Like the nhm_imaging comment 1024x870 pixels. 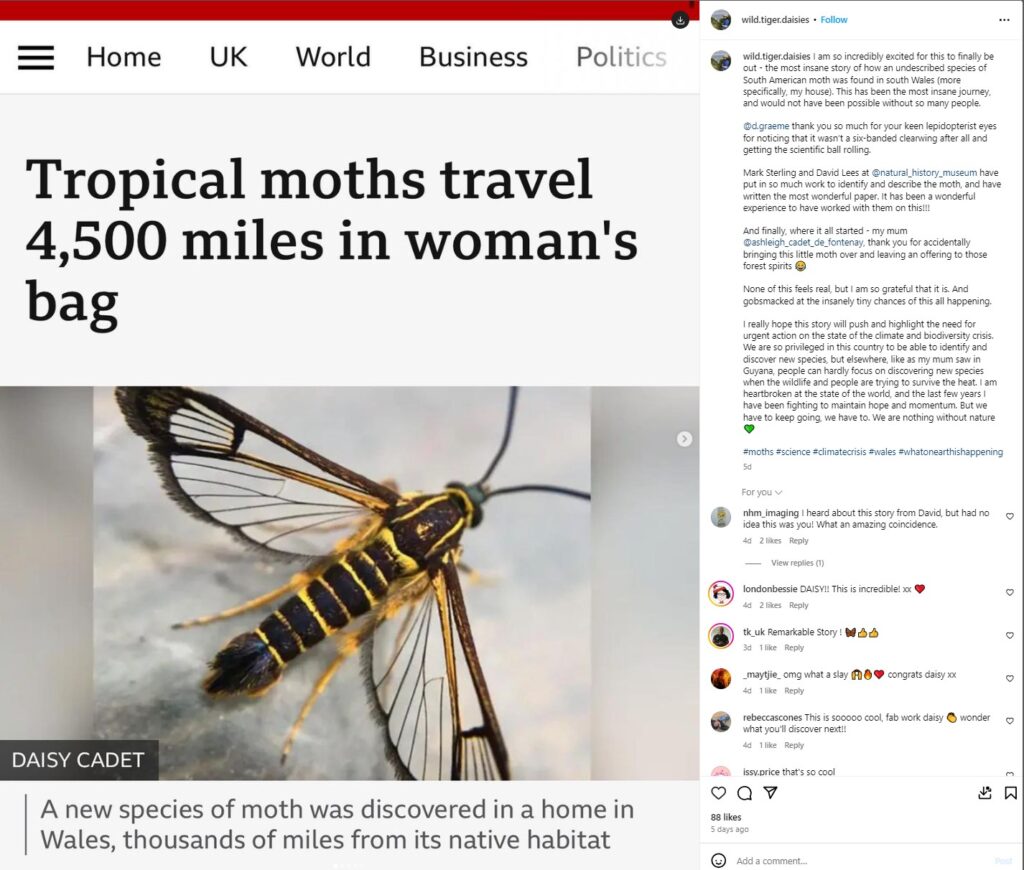[1009, 517]
